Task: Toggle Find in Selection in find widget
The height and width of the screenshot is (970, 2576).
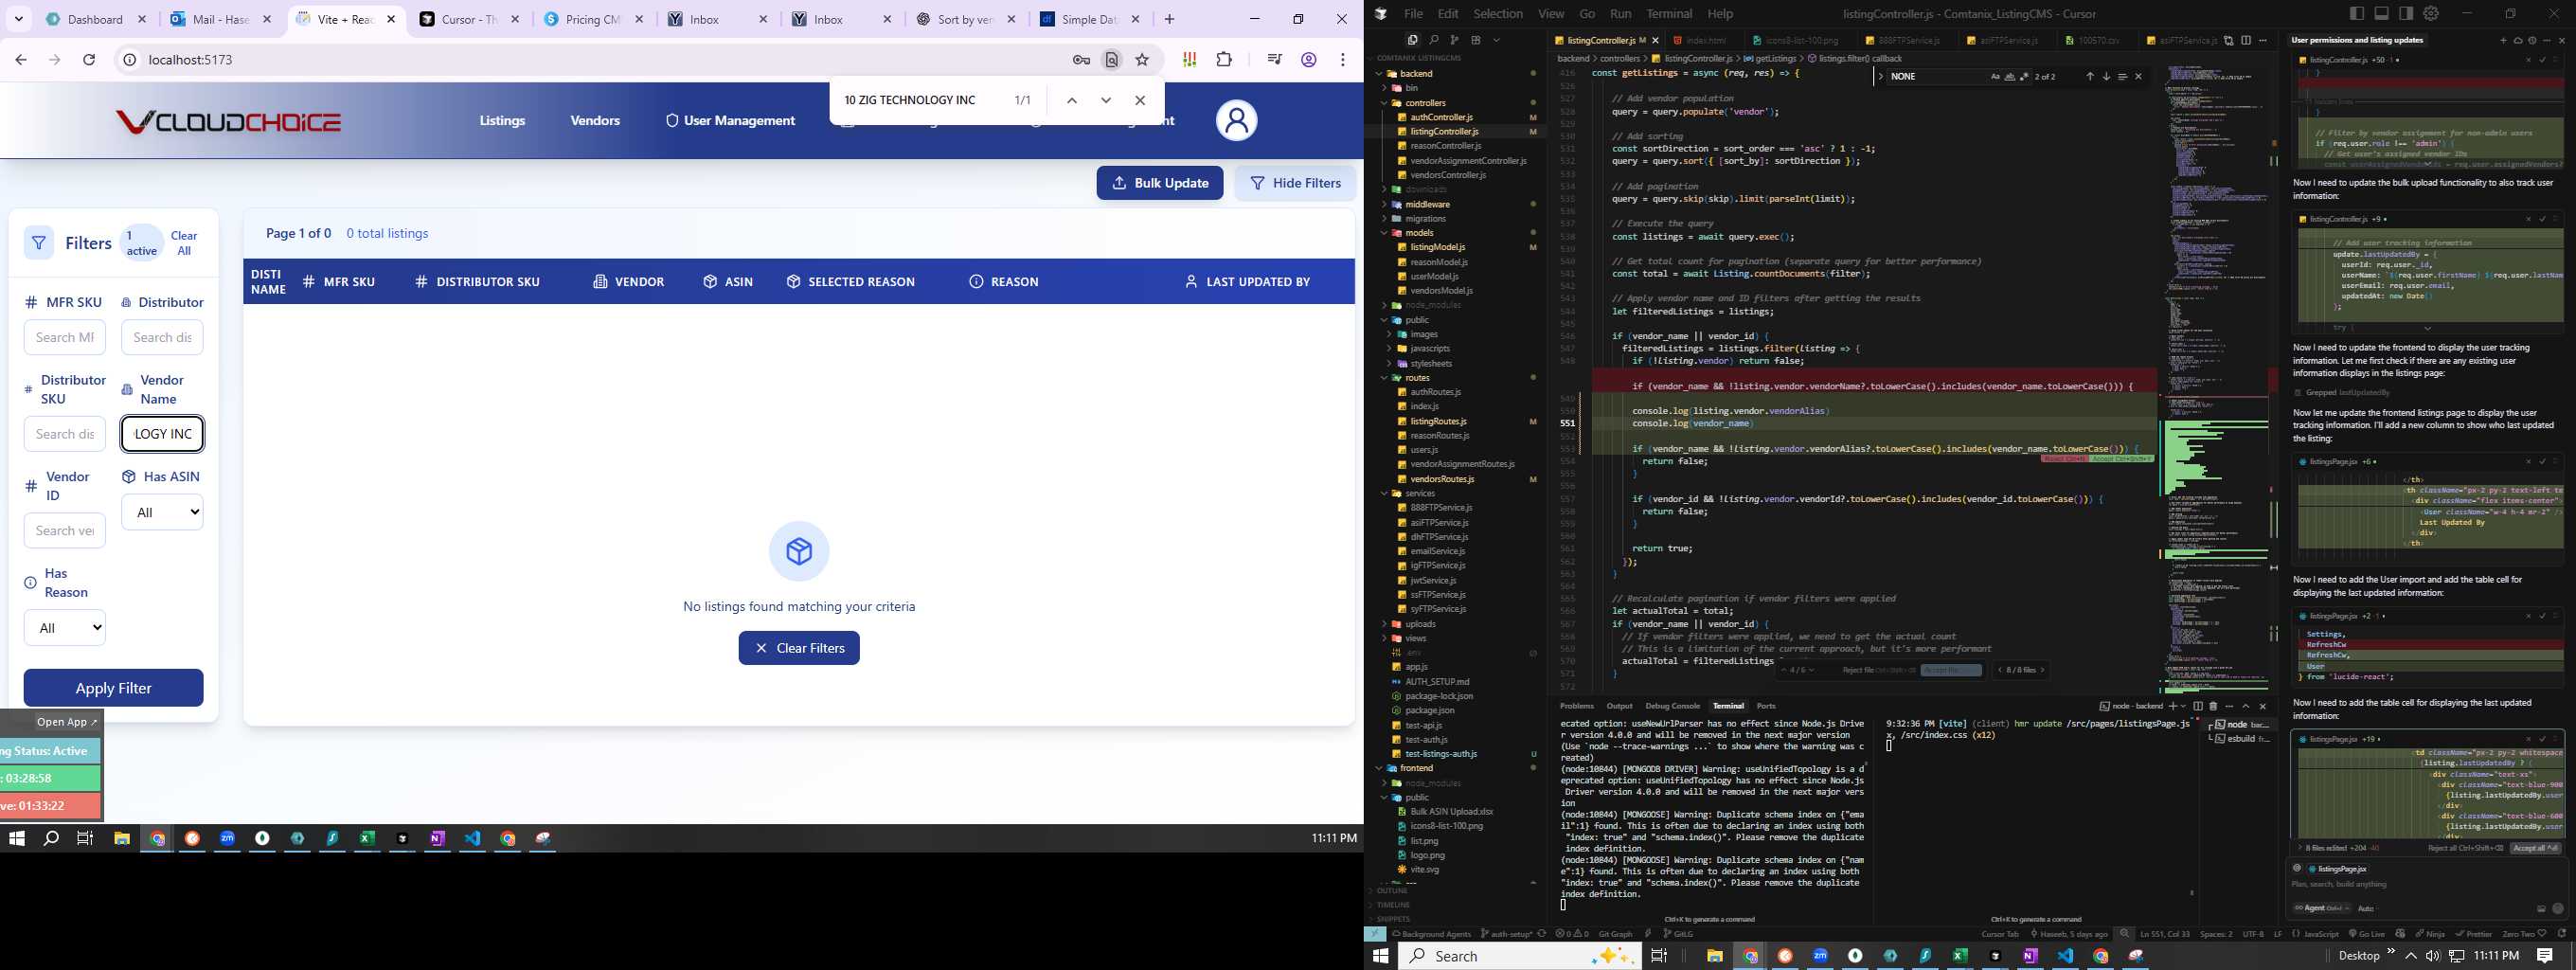Action: pos(2122,76)
